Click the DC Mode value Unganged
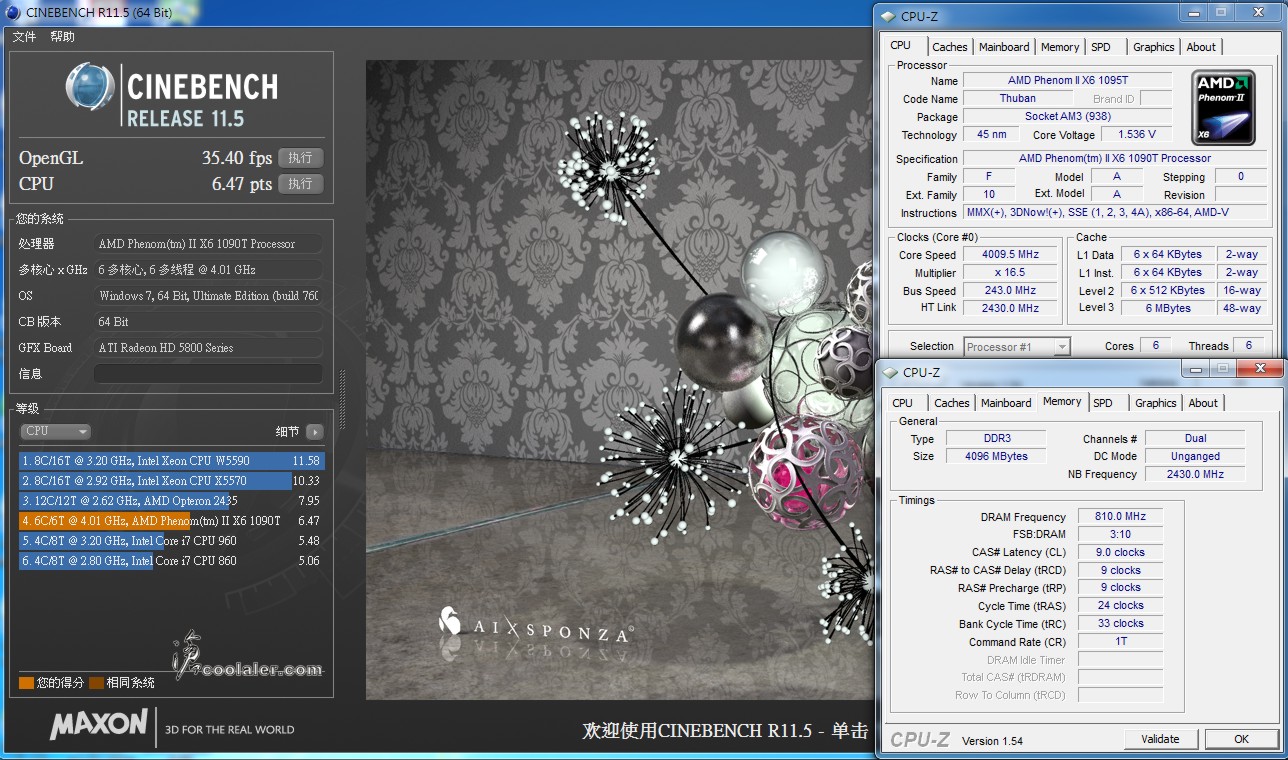The height and width of the screenshot is (760, 1288). pos(1195,456)
